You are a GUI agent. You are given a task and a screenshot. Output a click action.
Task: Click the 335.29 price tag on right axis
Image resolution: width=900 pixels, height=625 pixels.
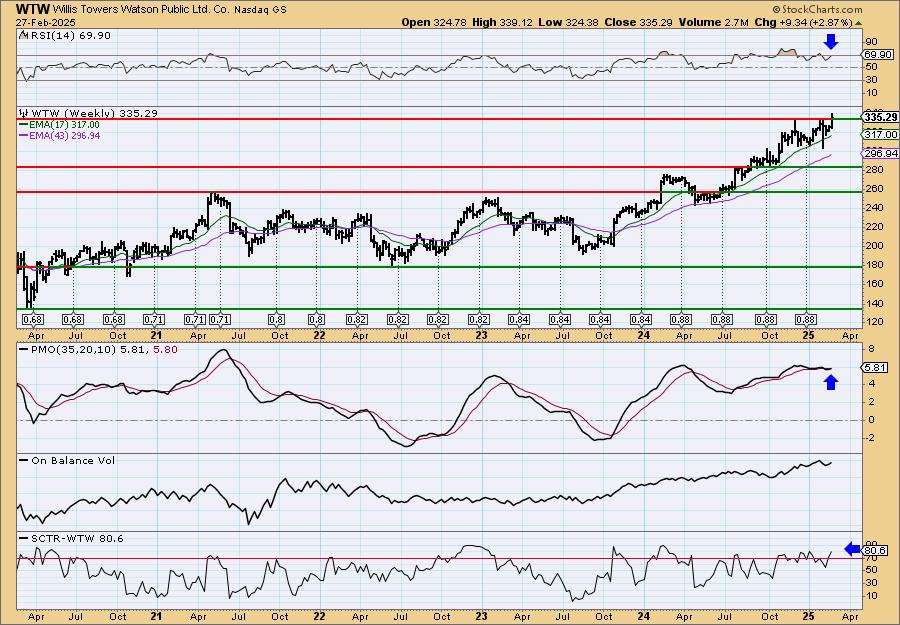[x=879, y=117]
